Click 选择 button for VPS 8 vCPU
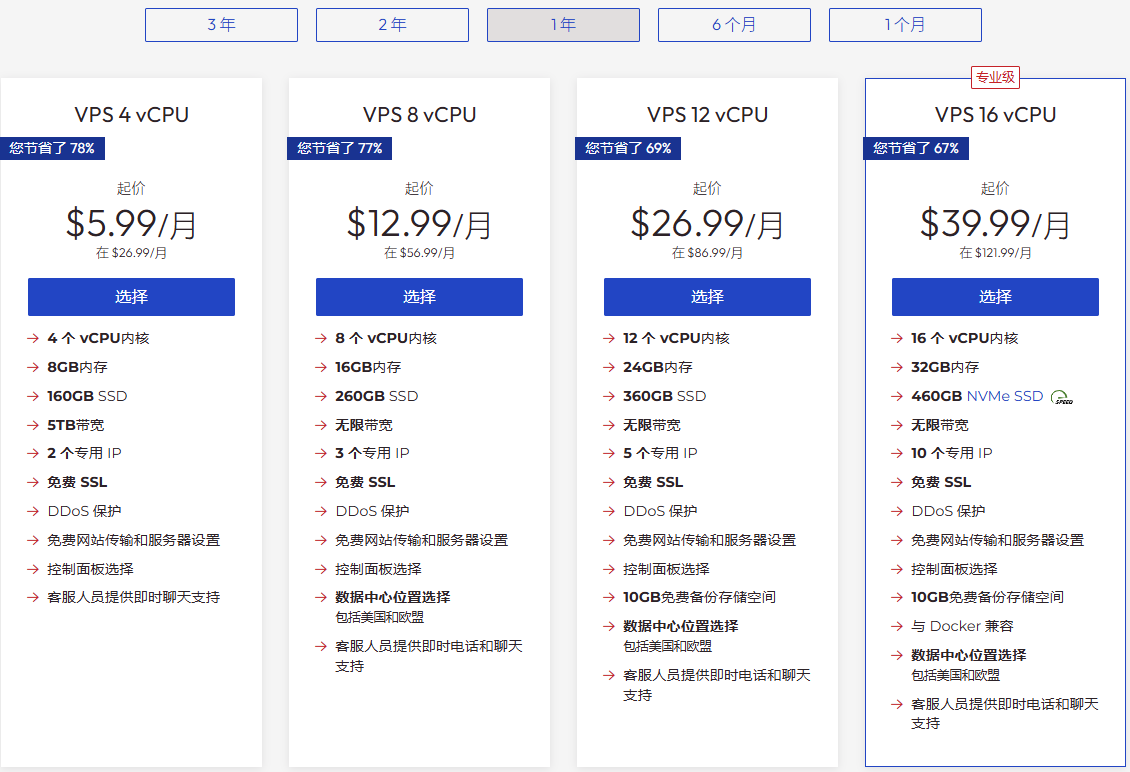The image size is (1130, 772). point(419,297)
